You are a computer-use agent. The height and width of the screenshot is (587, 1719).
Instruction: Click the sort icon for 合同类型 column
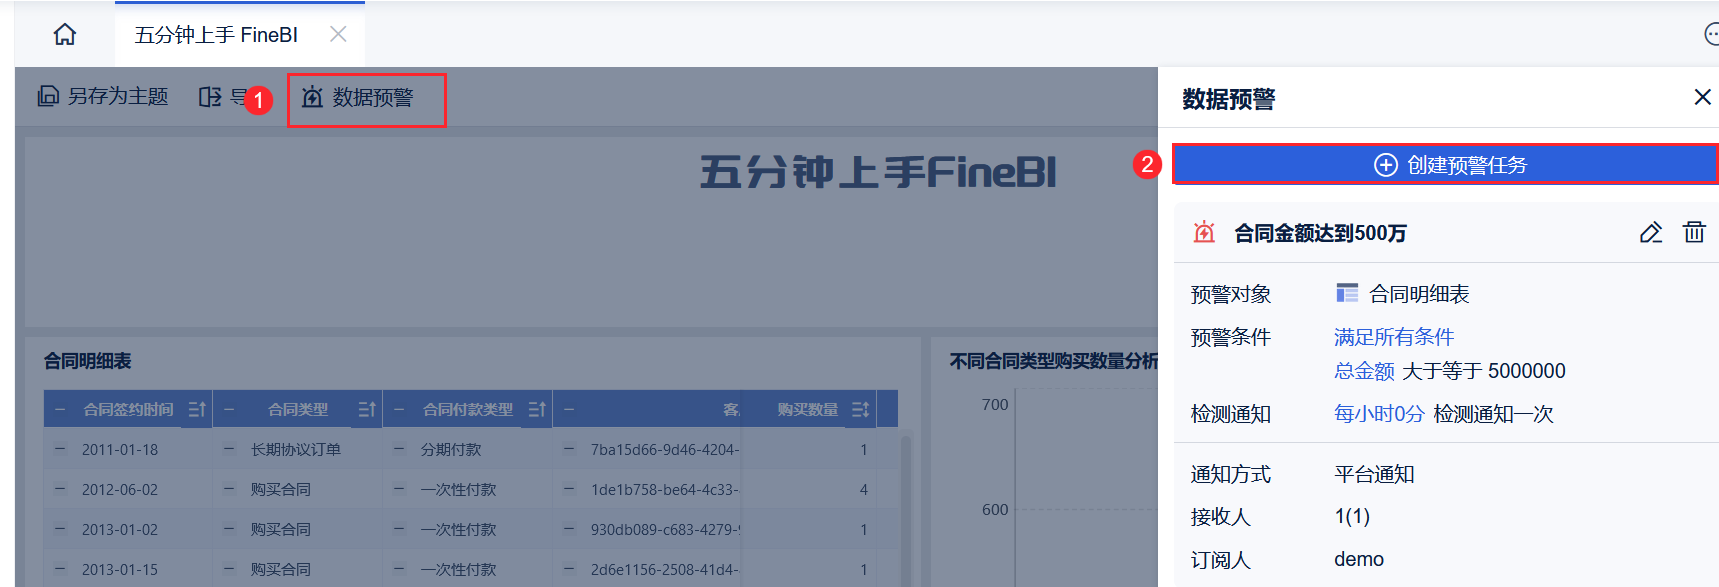pos(367,409)
